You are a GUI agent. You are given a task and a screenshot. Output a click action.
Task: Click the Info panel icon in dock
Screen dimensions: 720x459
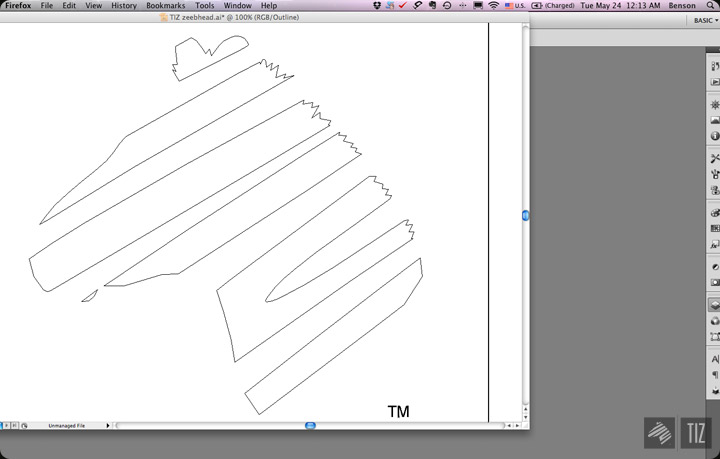tap(715, 136)
